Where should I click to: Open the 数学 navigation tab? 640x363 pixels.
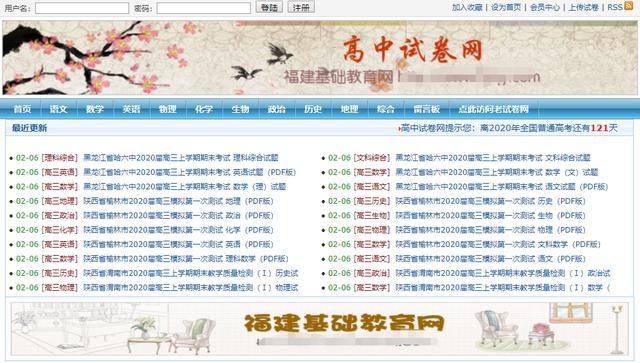pyautogui.click(x=95, y=109)
